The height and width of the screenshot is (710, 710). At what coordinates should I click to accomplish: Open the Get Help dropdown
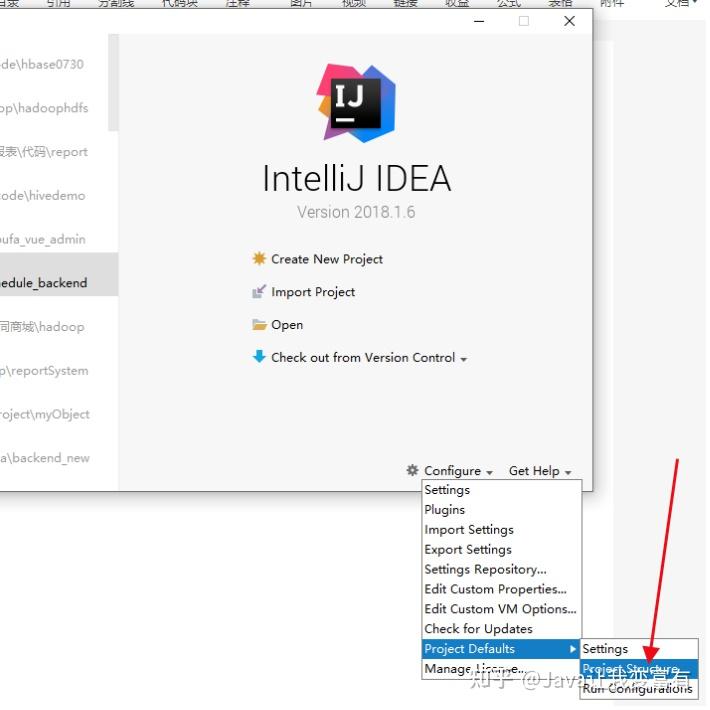(540, 471)
